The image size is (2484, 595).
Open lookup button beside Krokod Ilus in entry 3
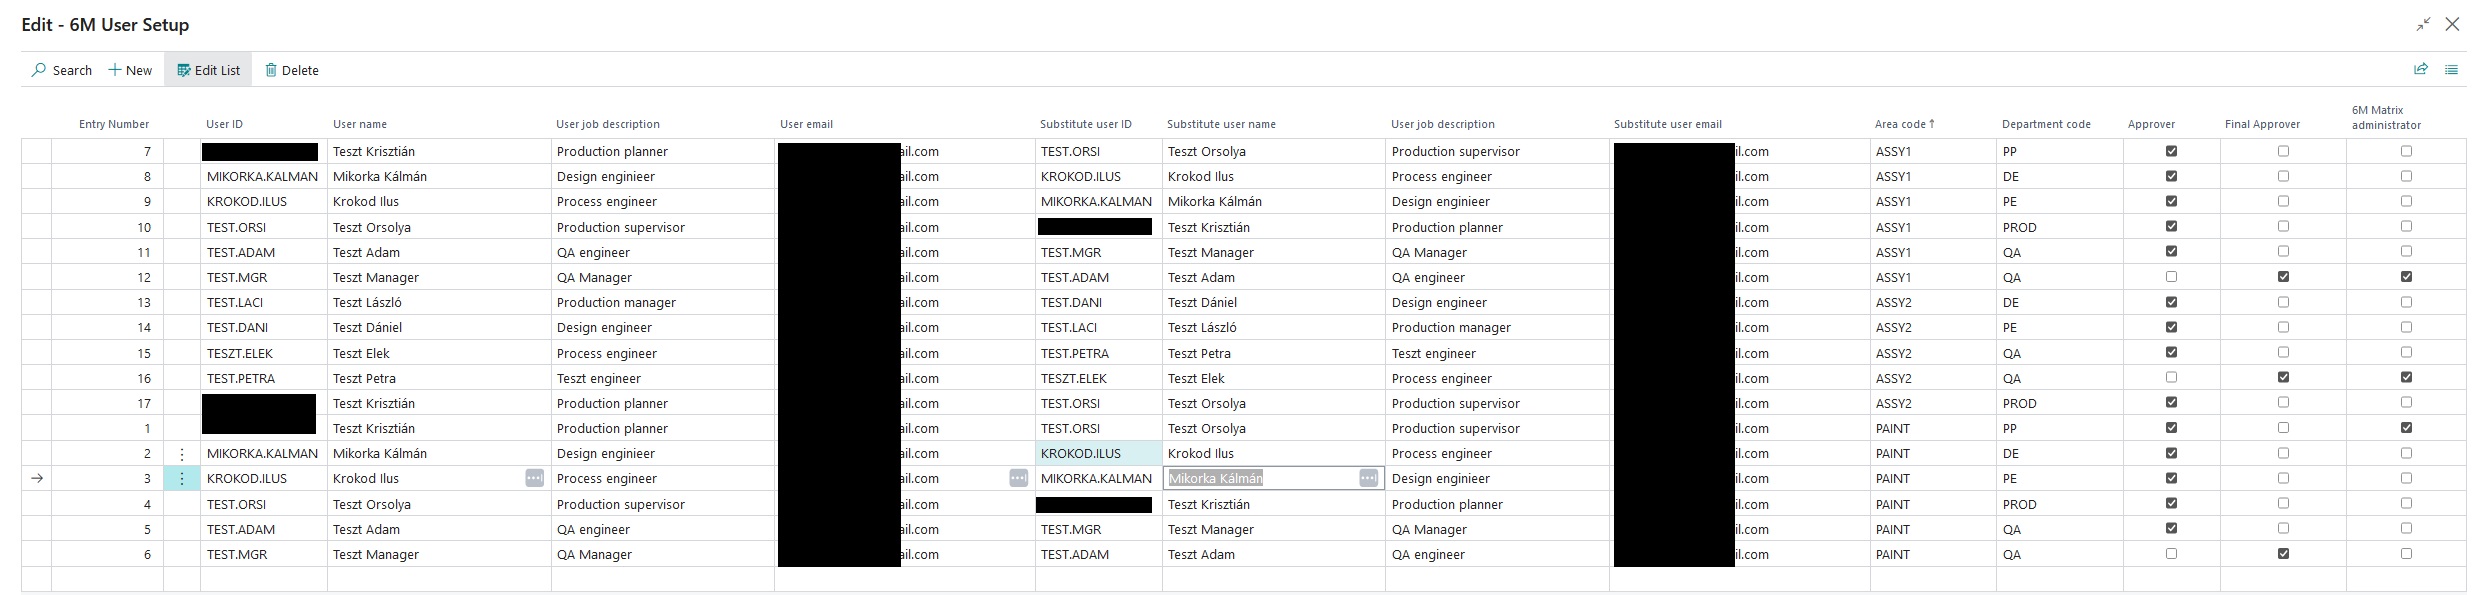534,479
